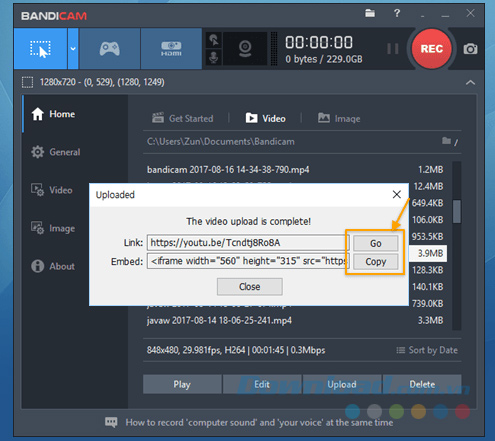Open Sort by Date options
This screenshot has height=441, width=495.
tap(427, 350)
